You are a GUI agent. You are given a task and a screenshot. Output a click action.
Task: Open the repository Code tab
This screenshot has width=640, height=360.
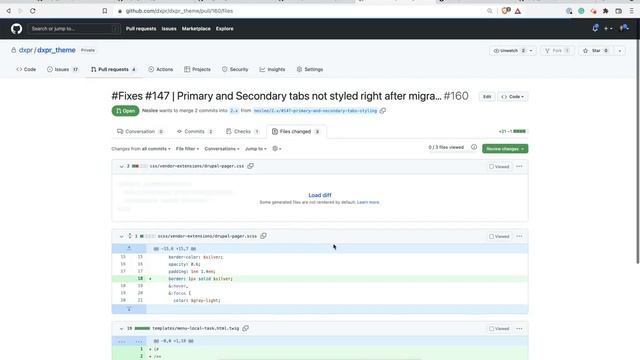(26, 69)
